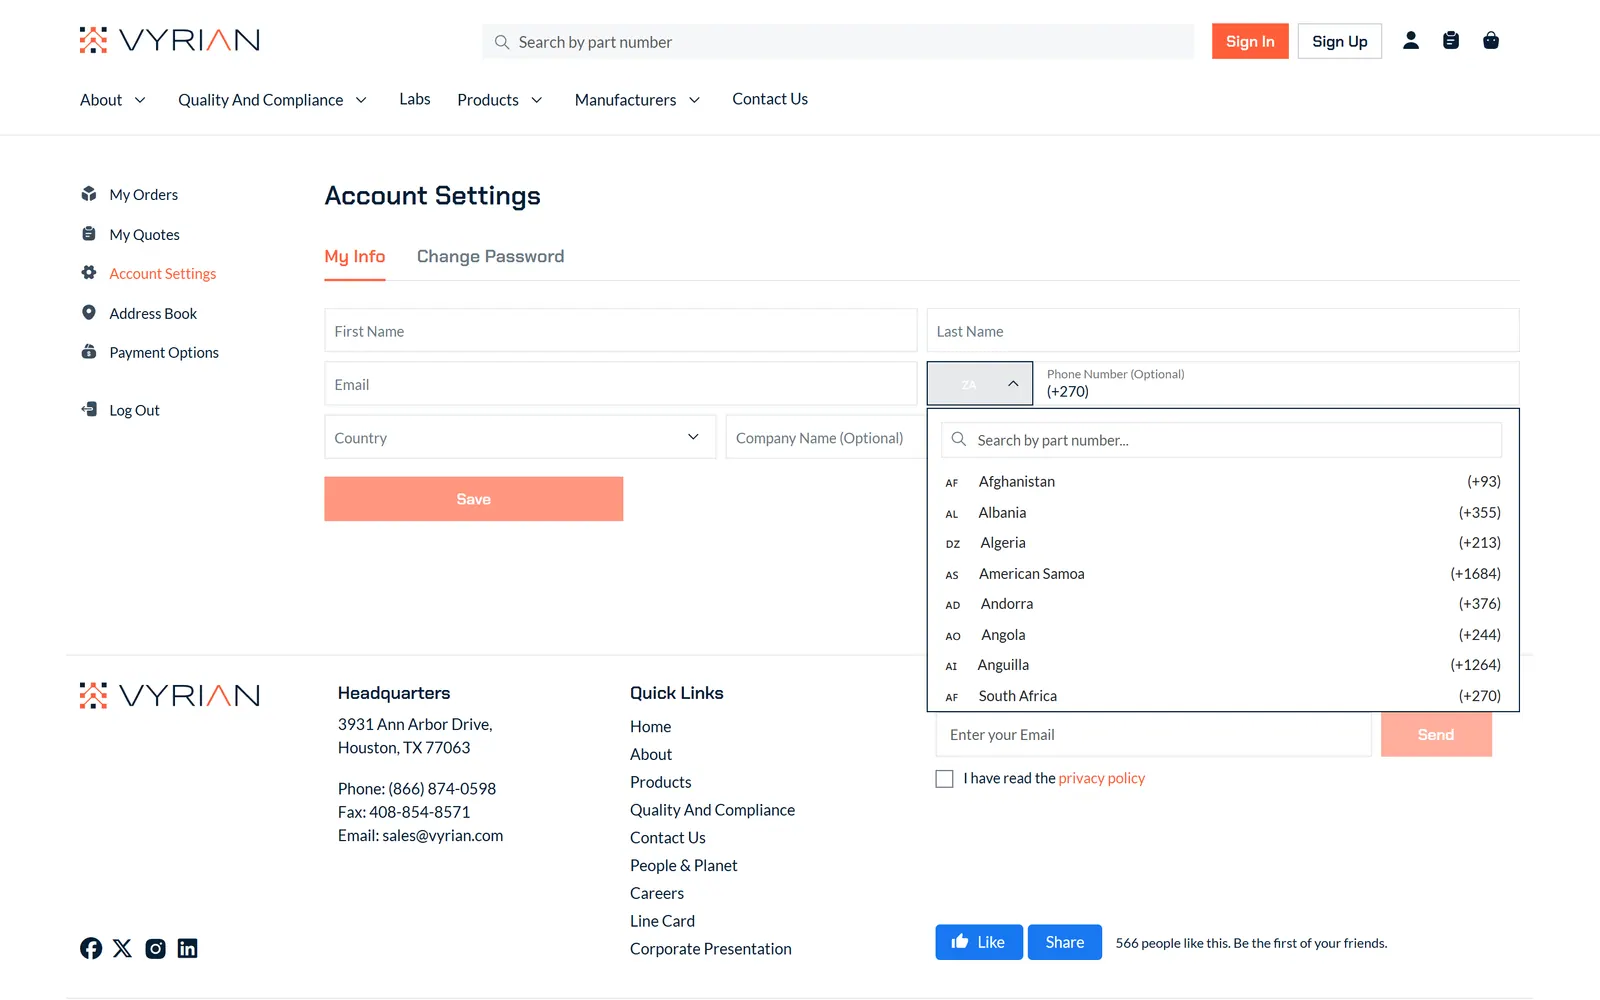
Task: Click the Log Out arrow icon
Action: 89,410
